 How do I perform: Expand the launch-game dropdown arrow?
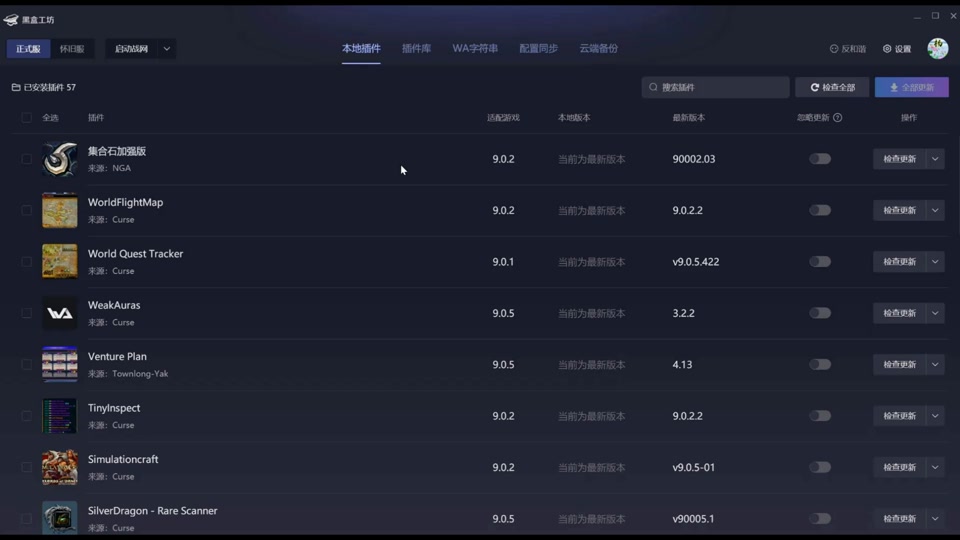(x=167, y=49)
